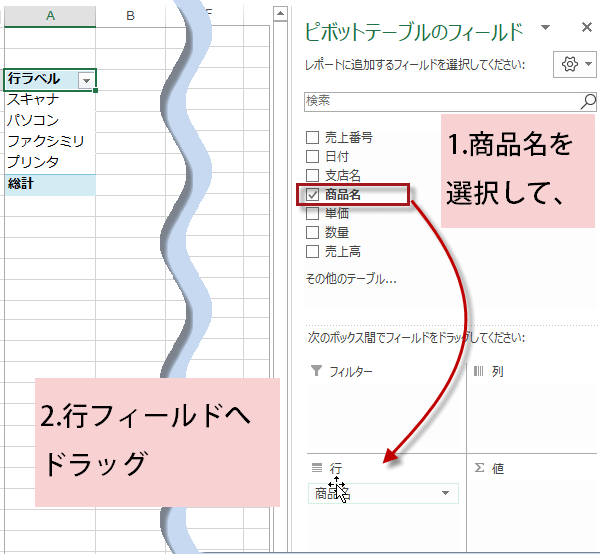Screen dimensions: 600x554
Task: Select the 数量 field checkbox
Action: click(313, 232)
